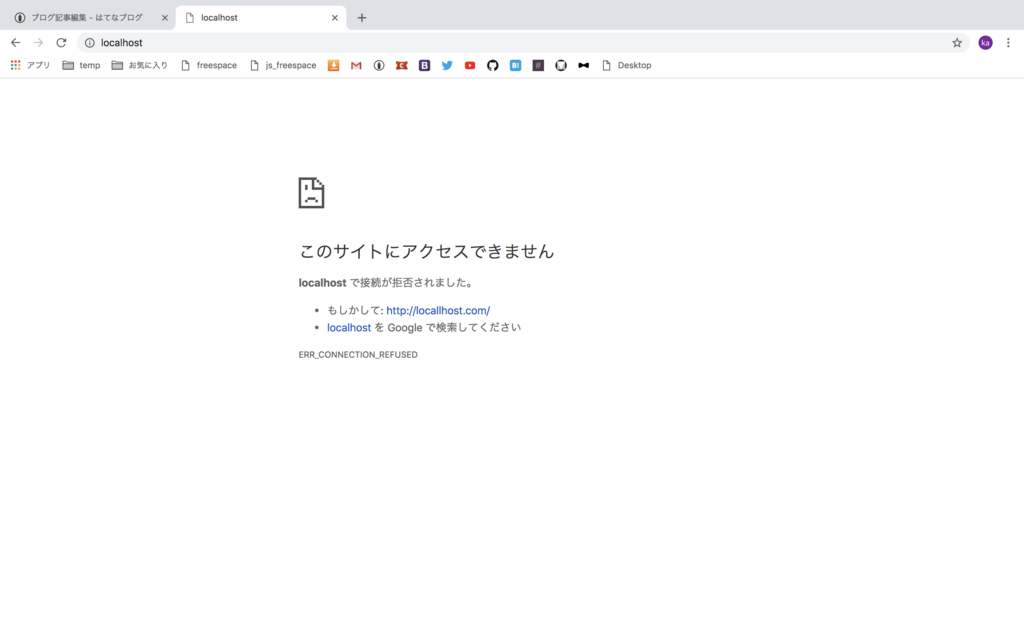This screenshot has width=1024, height=640.
Task: Search Google via the blue localhost link
Action: (x=349, y=327)
